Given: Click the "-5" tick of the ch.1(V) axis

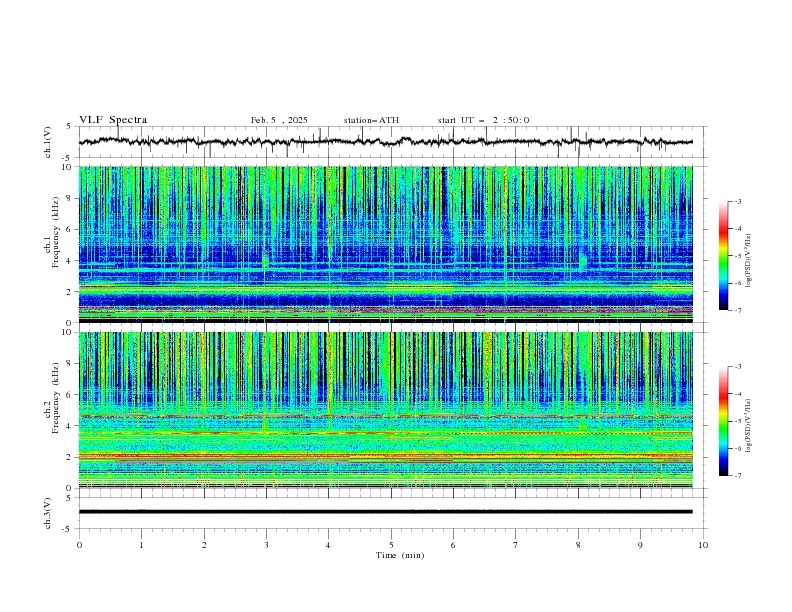Looking at the screenshot, I should pos(66,158).
